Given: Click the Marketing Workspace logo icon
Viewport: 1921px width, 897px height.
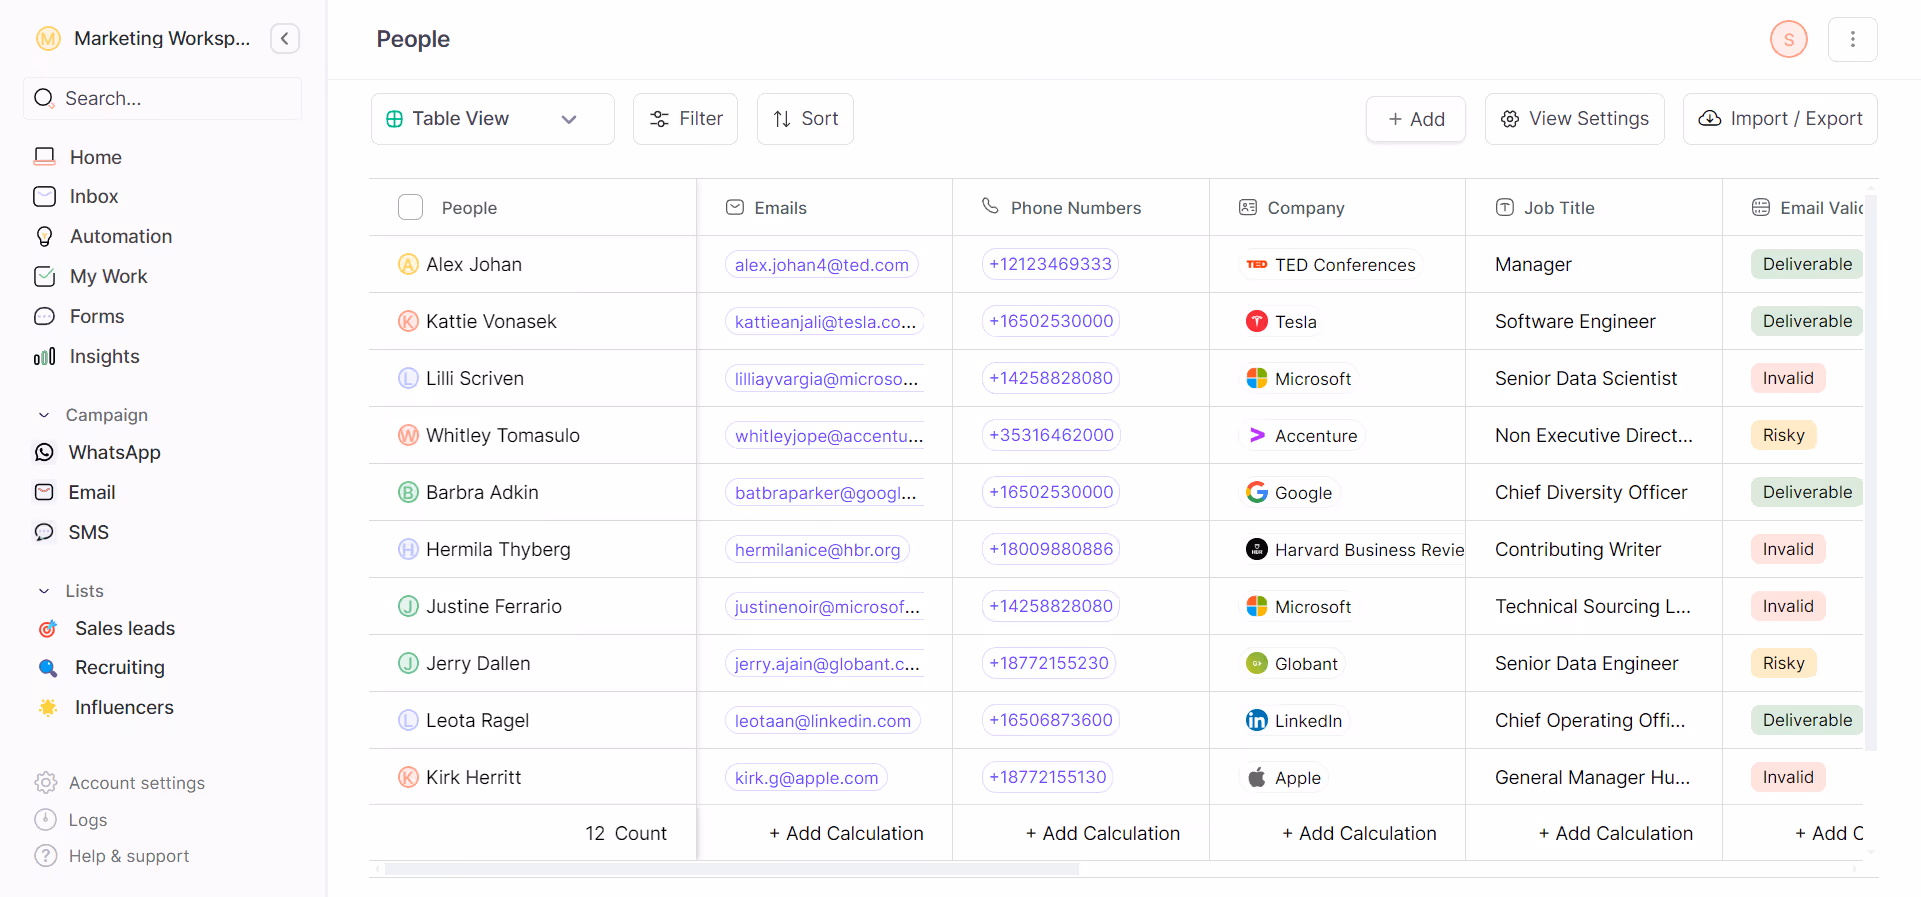Looking at the screenshot, I should pos(48,38).
